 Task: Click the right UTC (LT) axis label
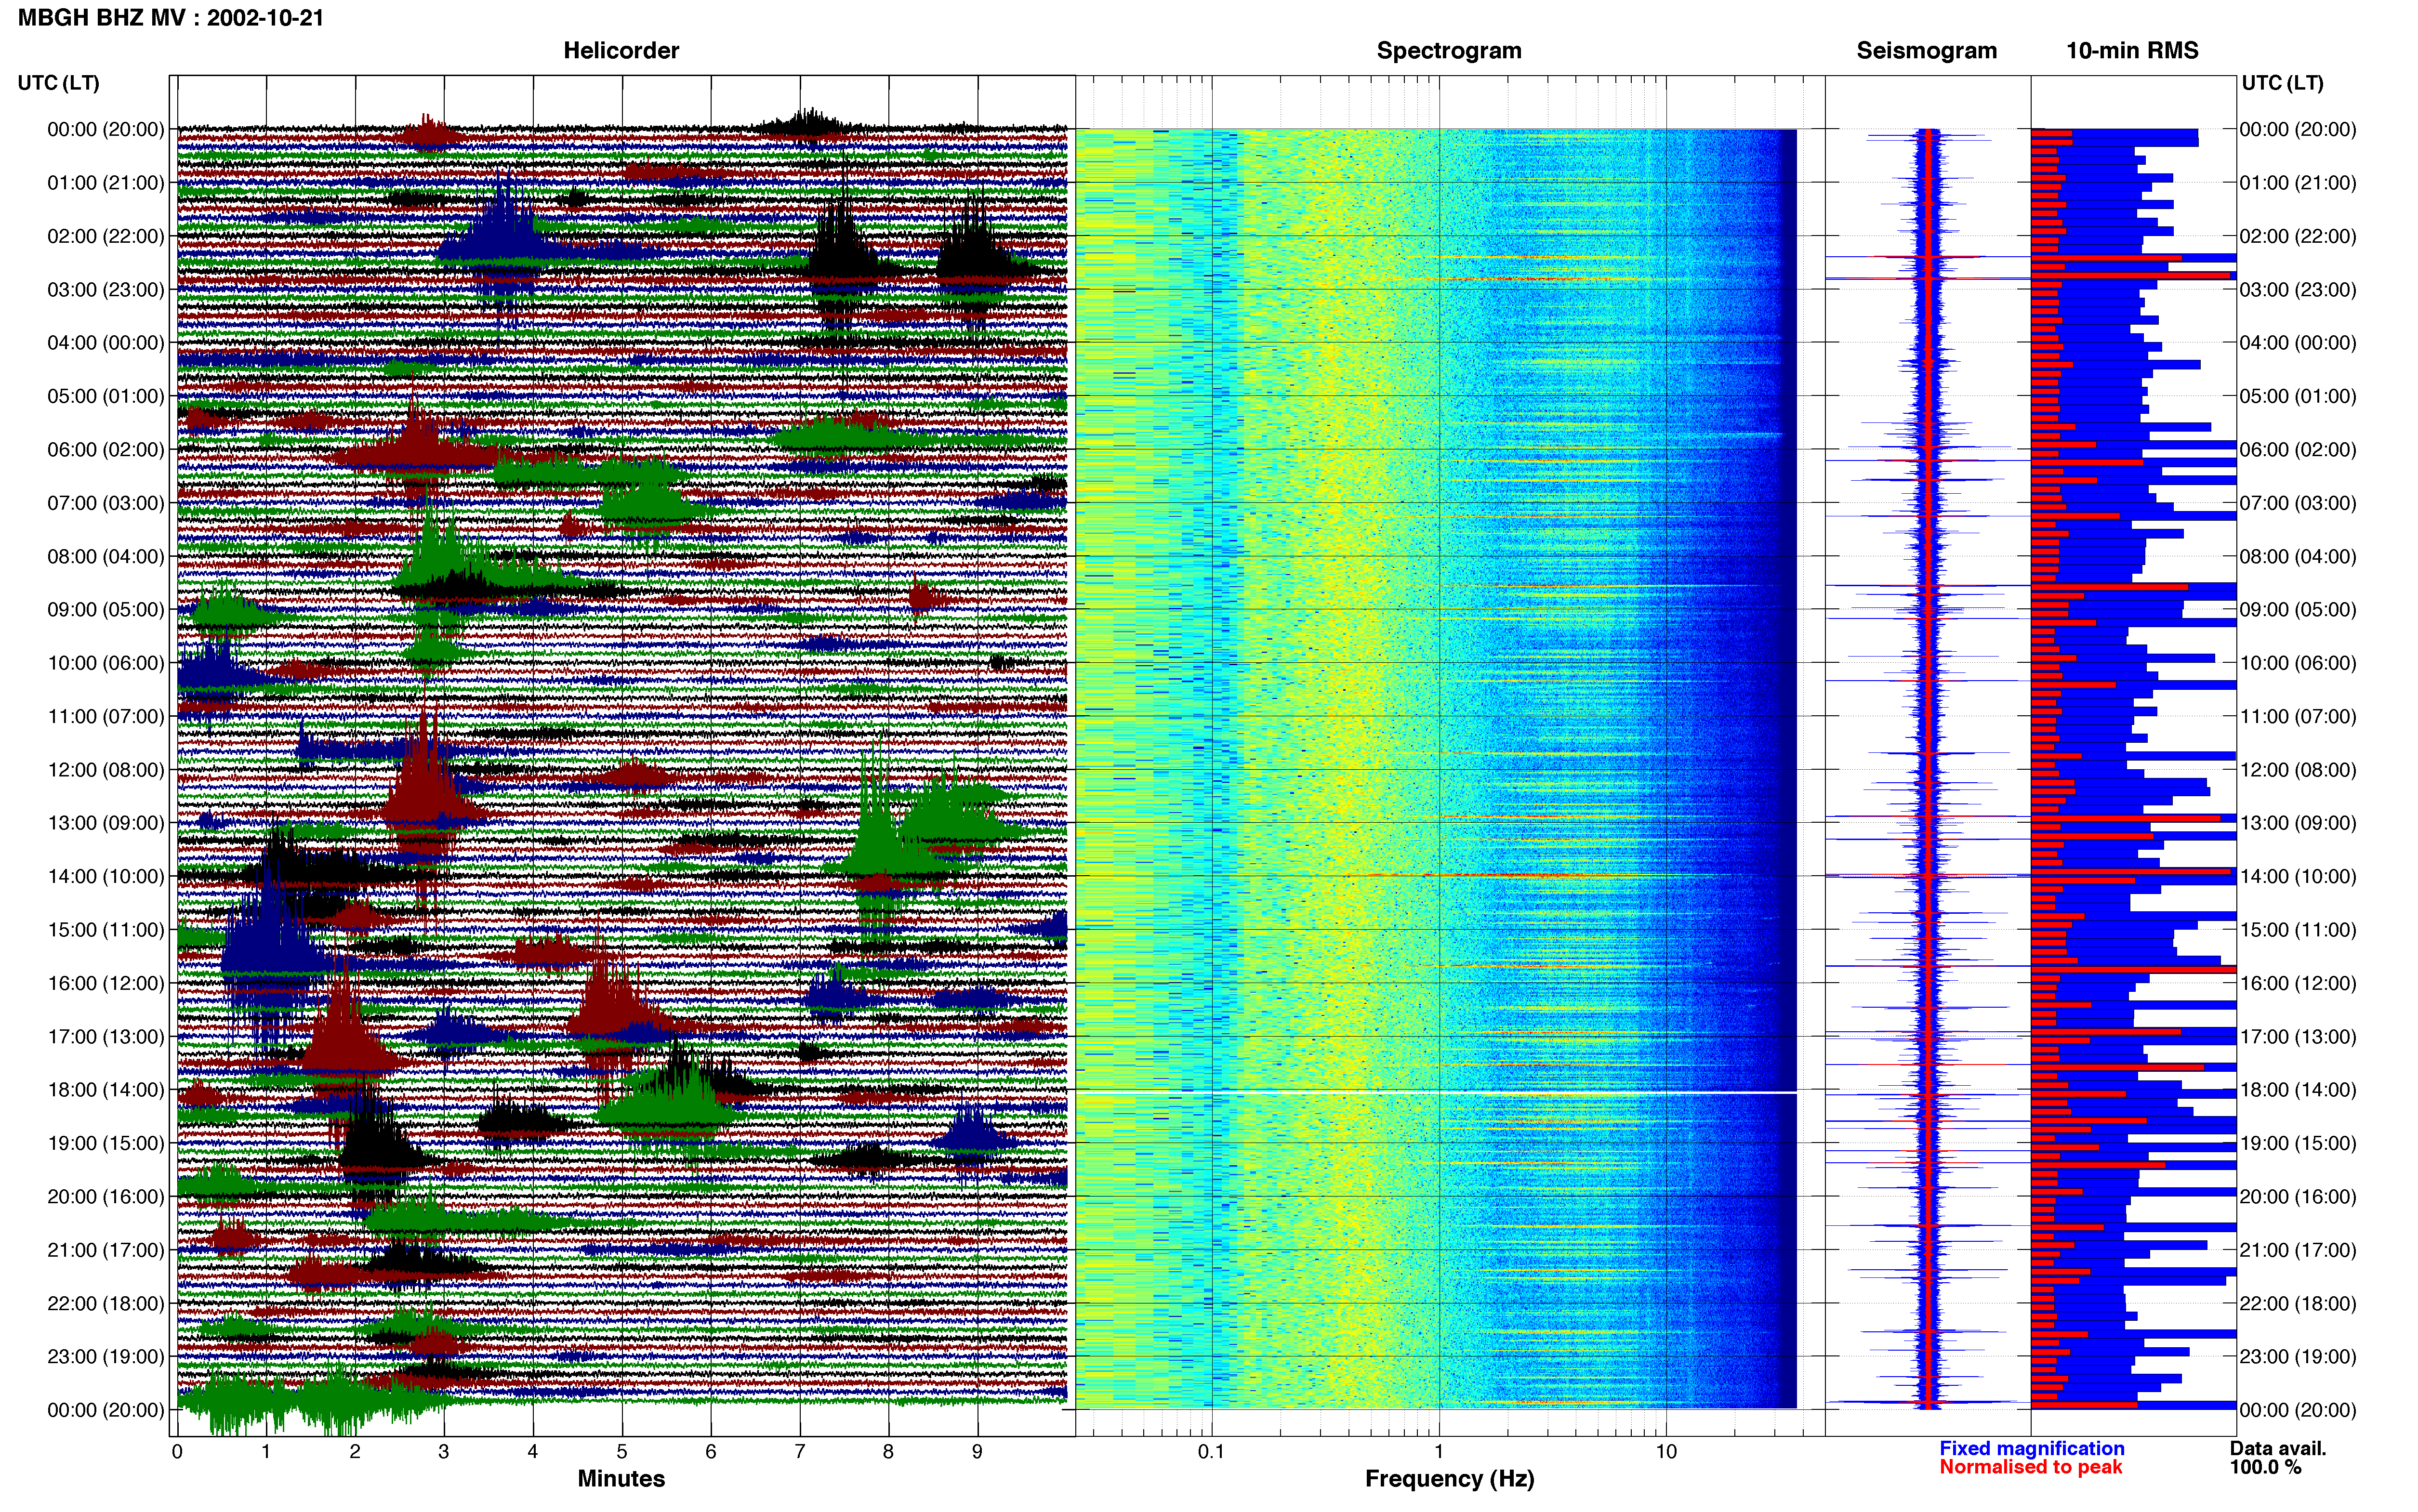(x=2283, y=83)
